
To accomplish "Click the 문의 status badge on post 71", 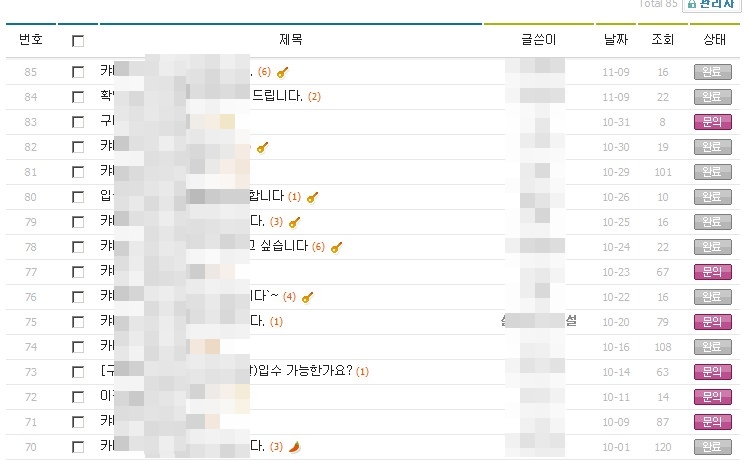I will tap(708, 422).
